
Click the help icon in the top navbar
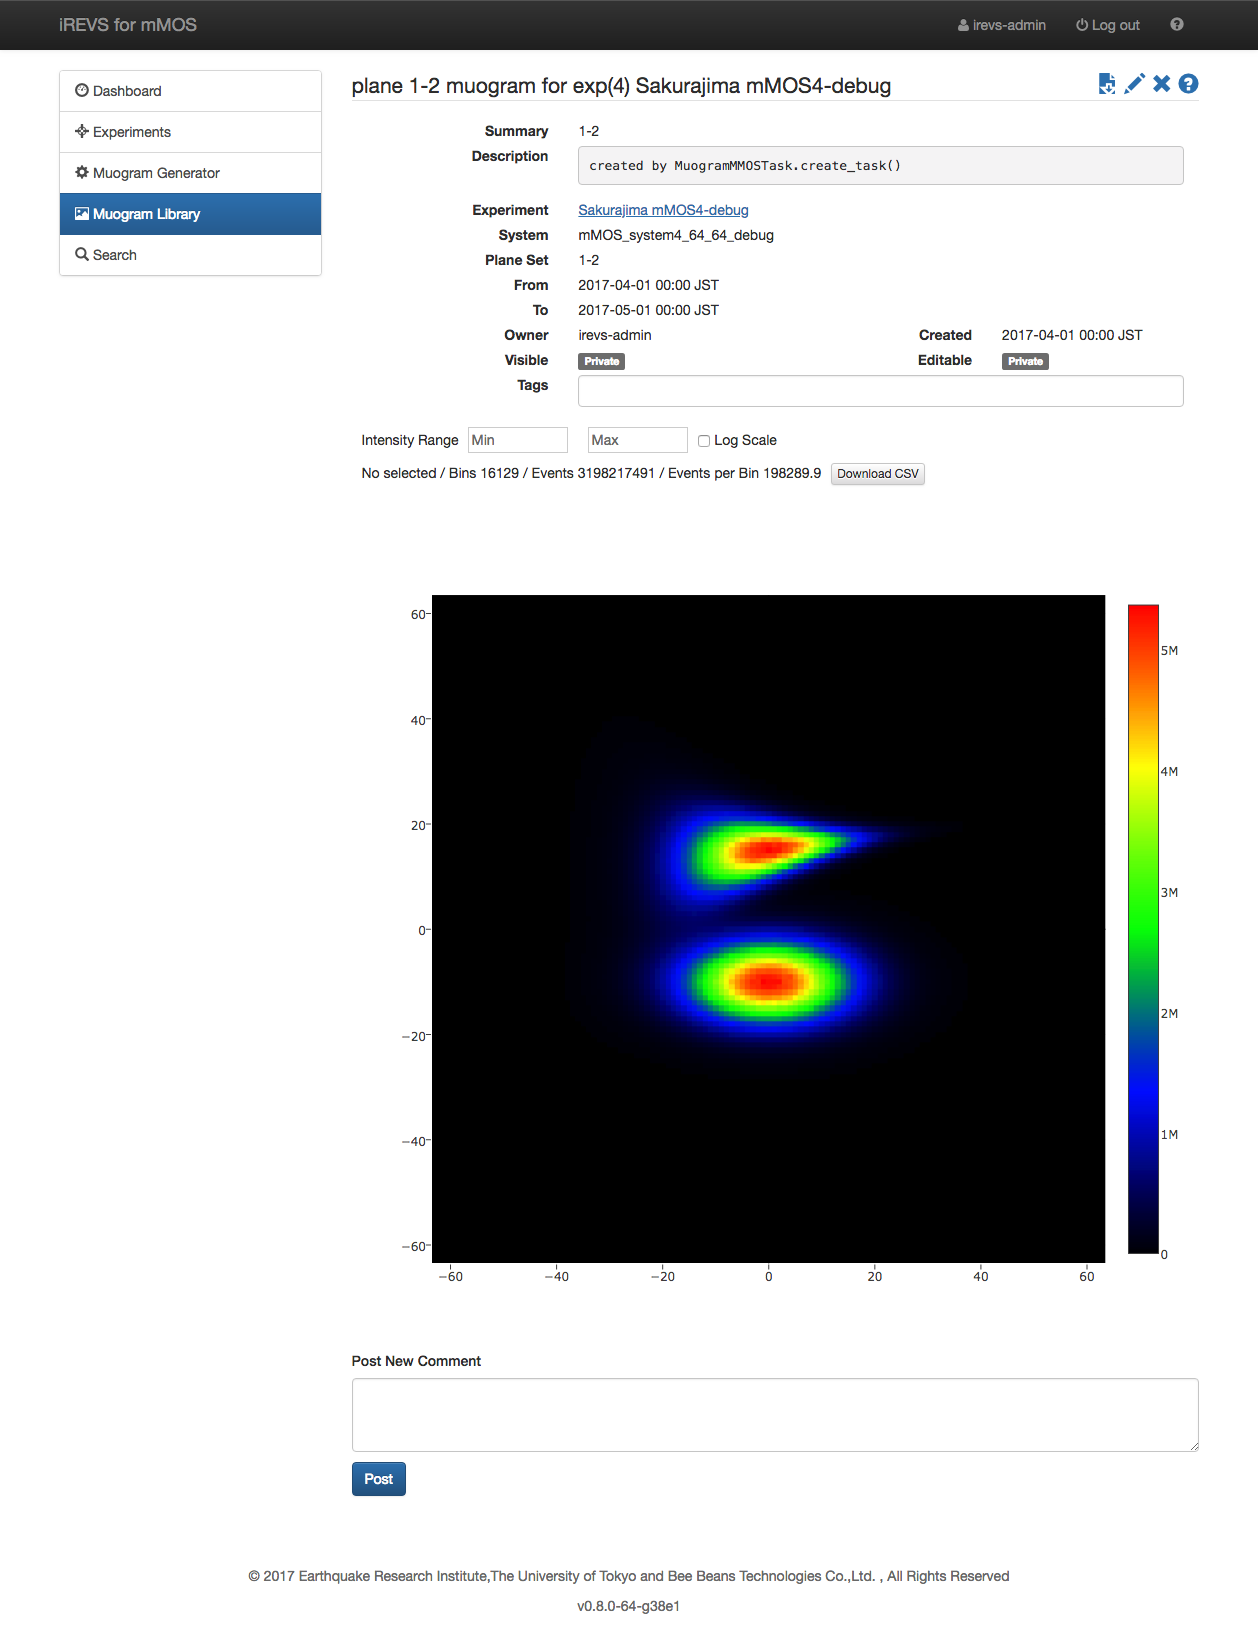click(1177, 25)
